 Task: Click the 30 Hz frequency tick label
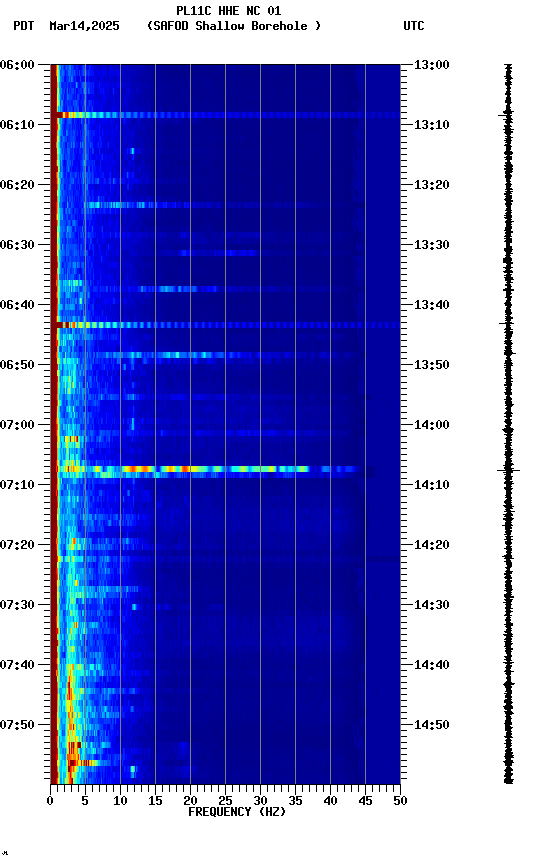[x=260, y=801]
